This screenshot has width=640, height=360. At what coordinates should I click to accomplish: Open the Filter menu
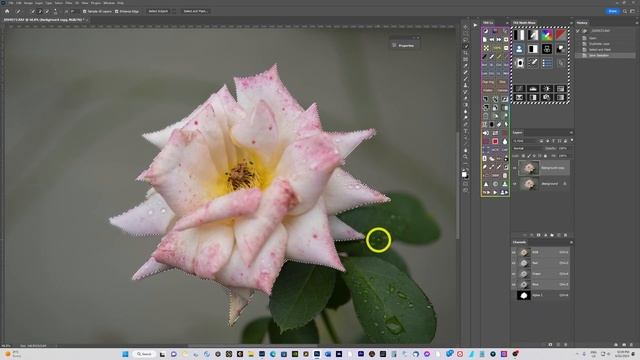[x=69, y=3]
